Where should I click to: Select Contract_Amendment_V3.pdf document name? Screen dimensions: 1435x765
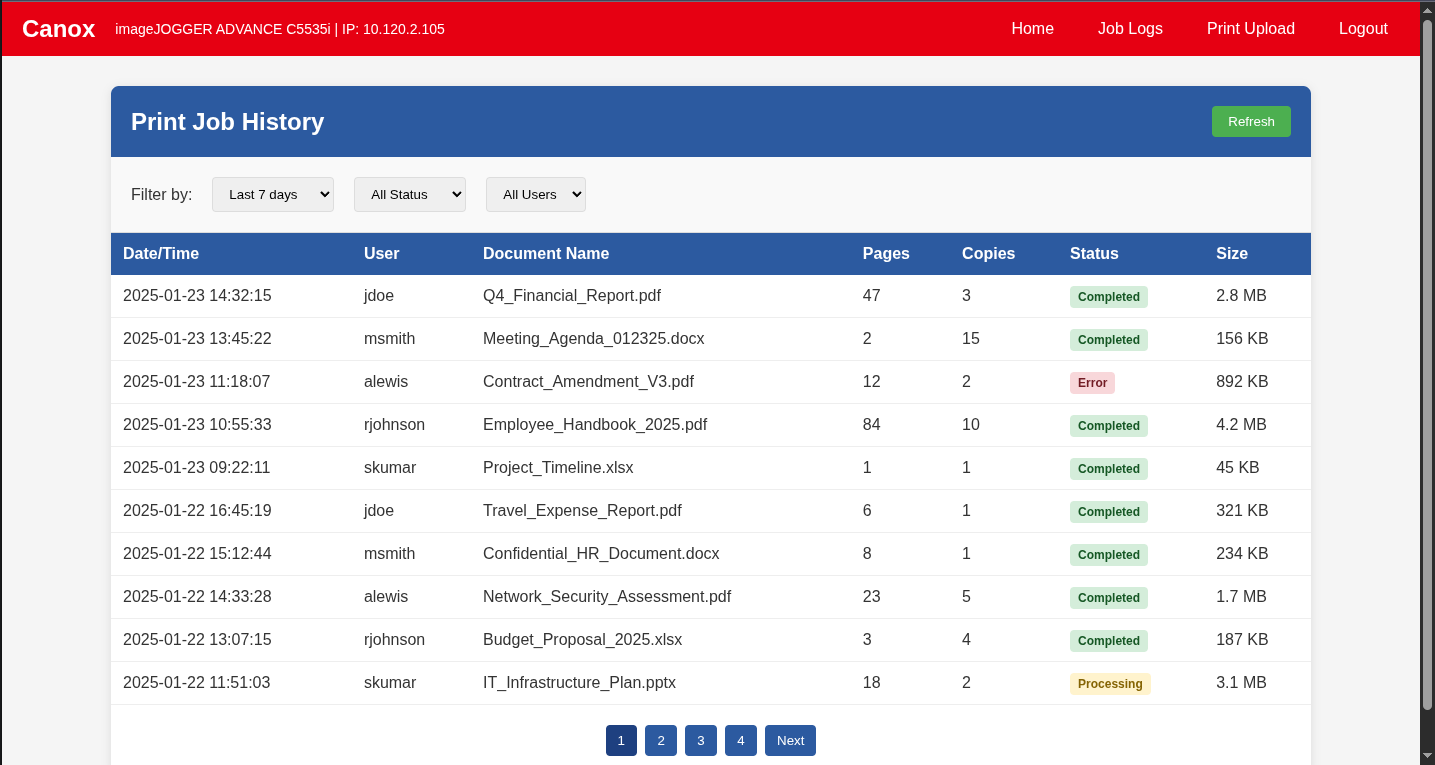(x=588, y=382)
